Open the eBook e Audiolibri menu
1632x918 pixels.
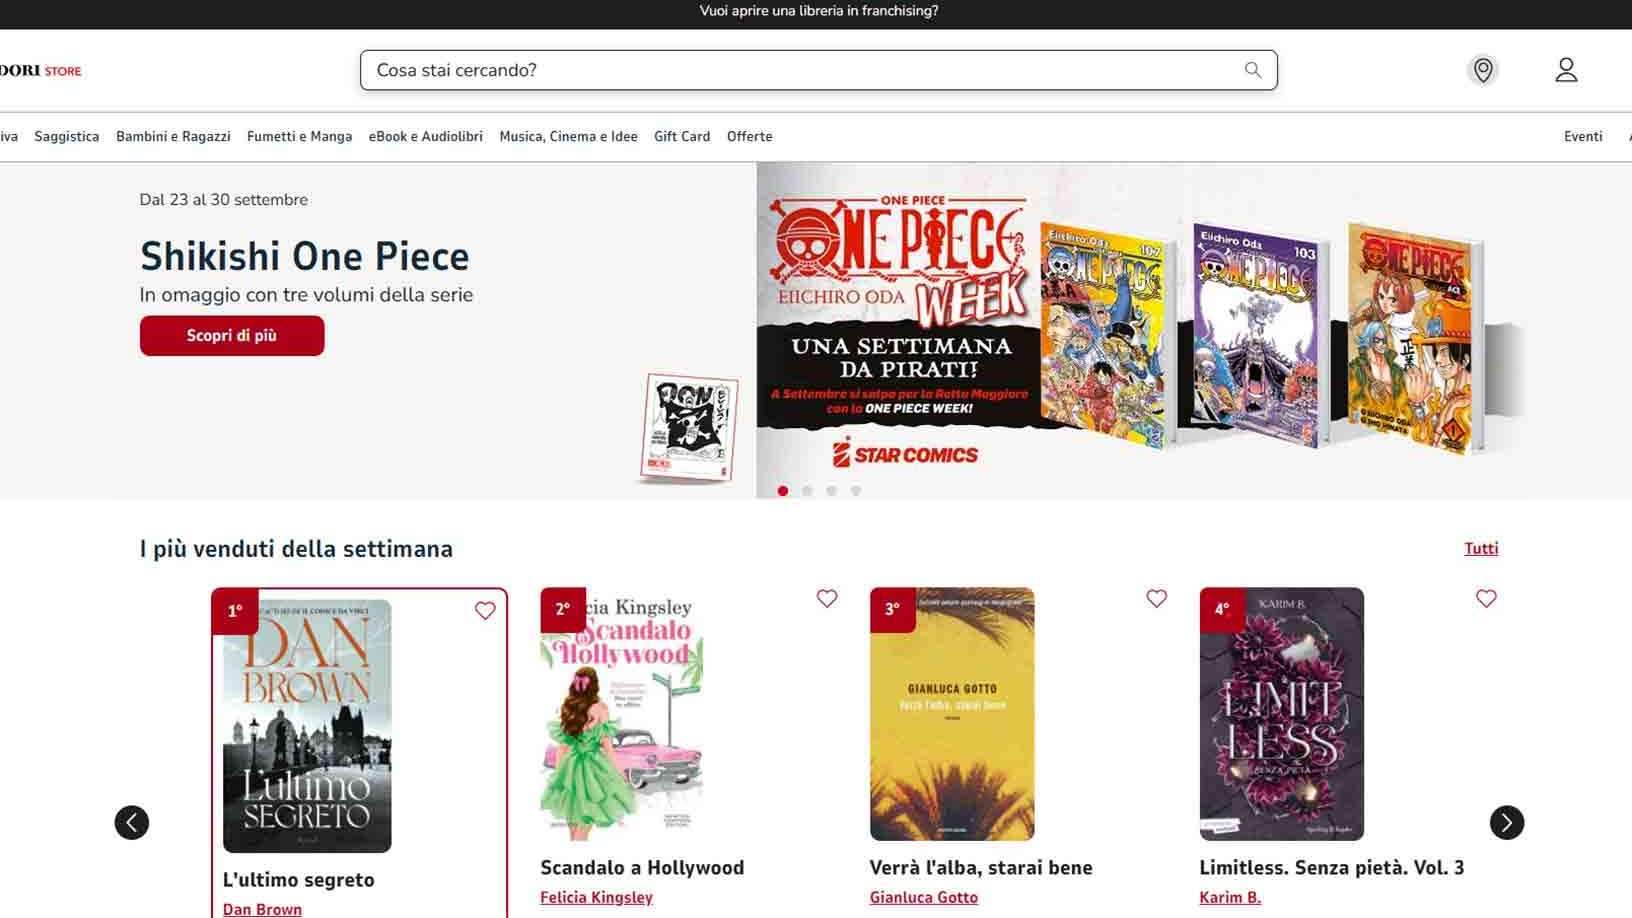(x=426, y=136)
